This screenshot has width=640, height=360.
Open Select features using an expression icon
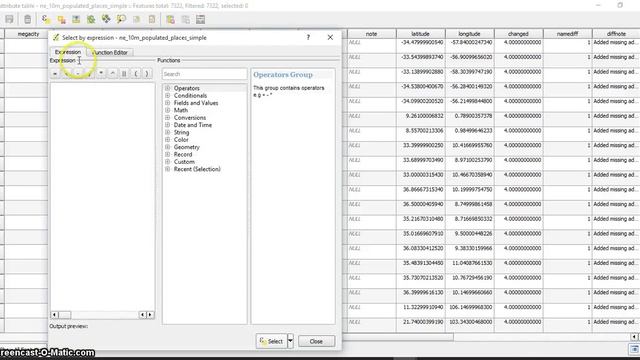46,19
